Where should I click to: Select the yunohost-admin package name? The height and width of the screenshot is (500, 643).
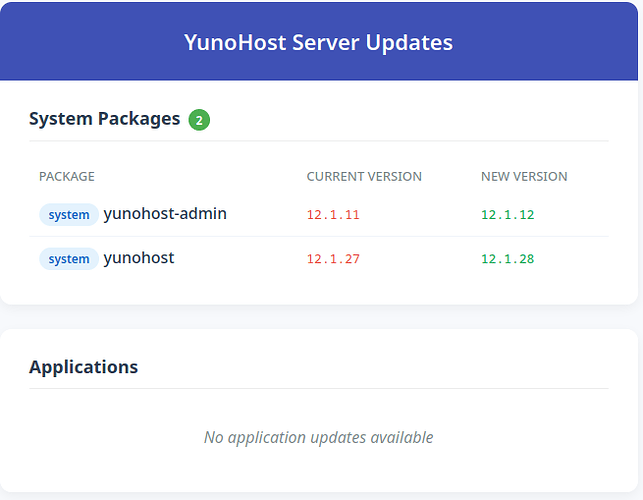165,214
